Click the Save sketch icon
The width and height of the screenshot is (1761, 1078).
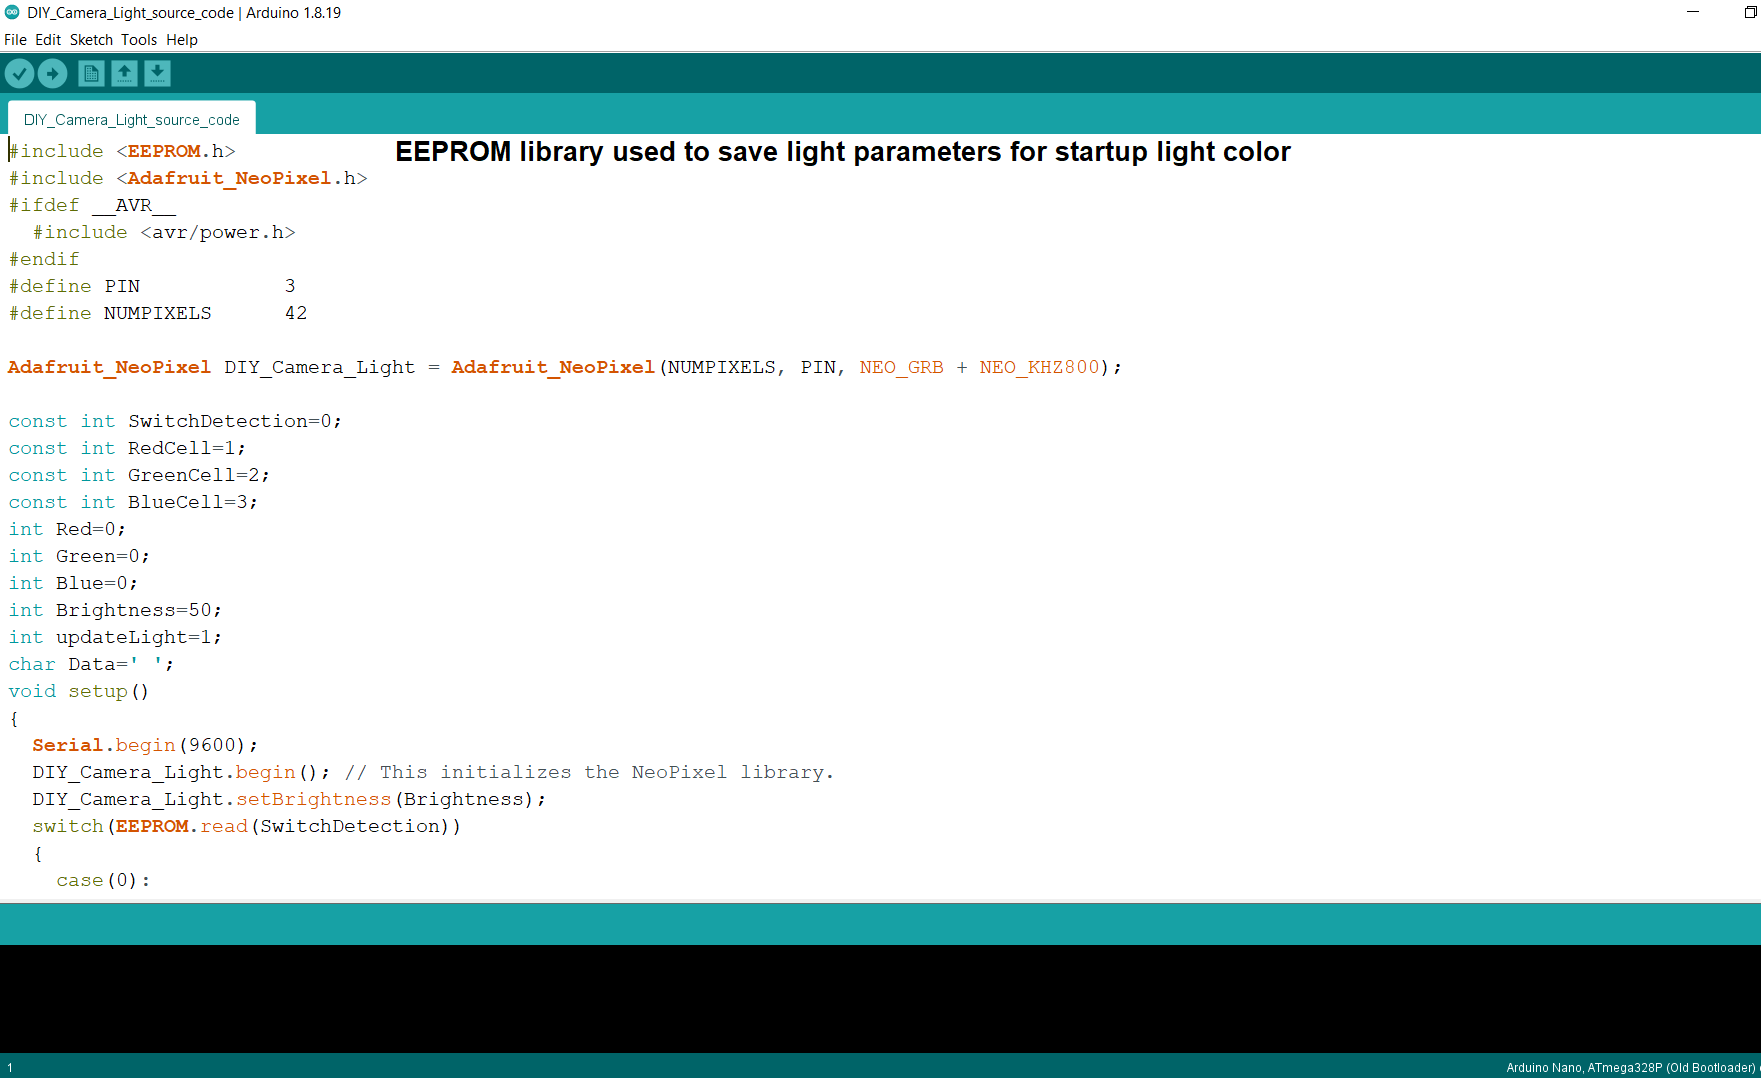[x=157, y=73]
